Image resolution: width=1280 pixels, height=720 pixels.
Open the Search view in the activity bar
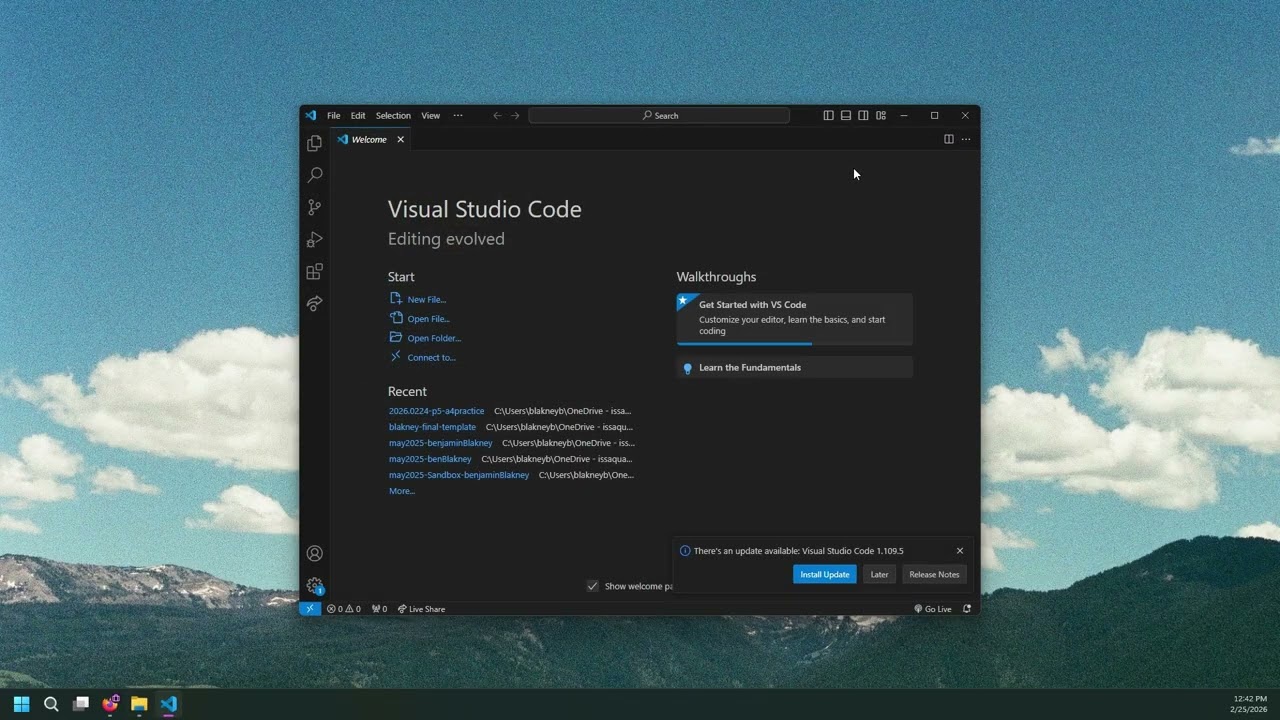pyautogui.click(x=315, y=175)
